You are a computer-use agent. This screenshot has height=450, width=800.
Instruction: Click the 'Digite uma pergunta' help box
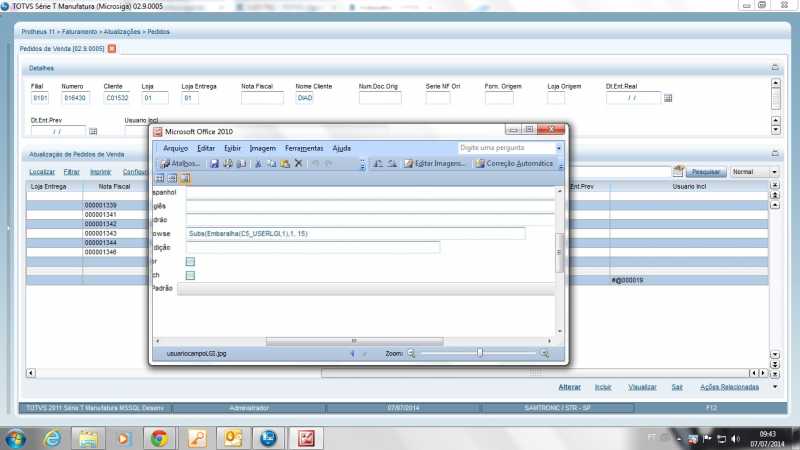tap(506, 148)
